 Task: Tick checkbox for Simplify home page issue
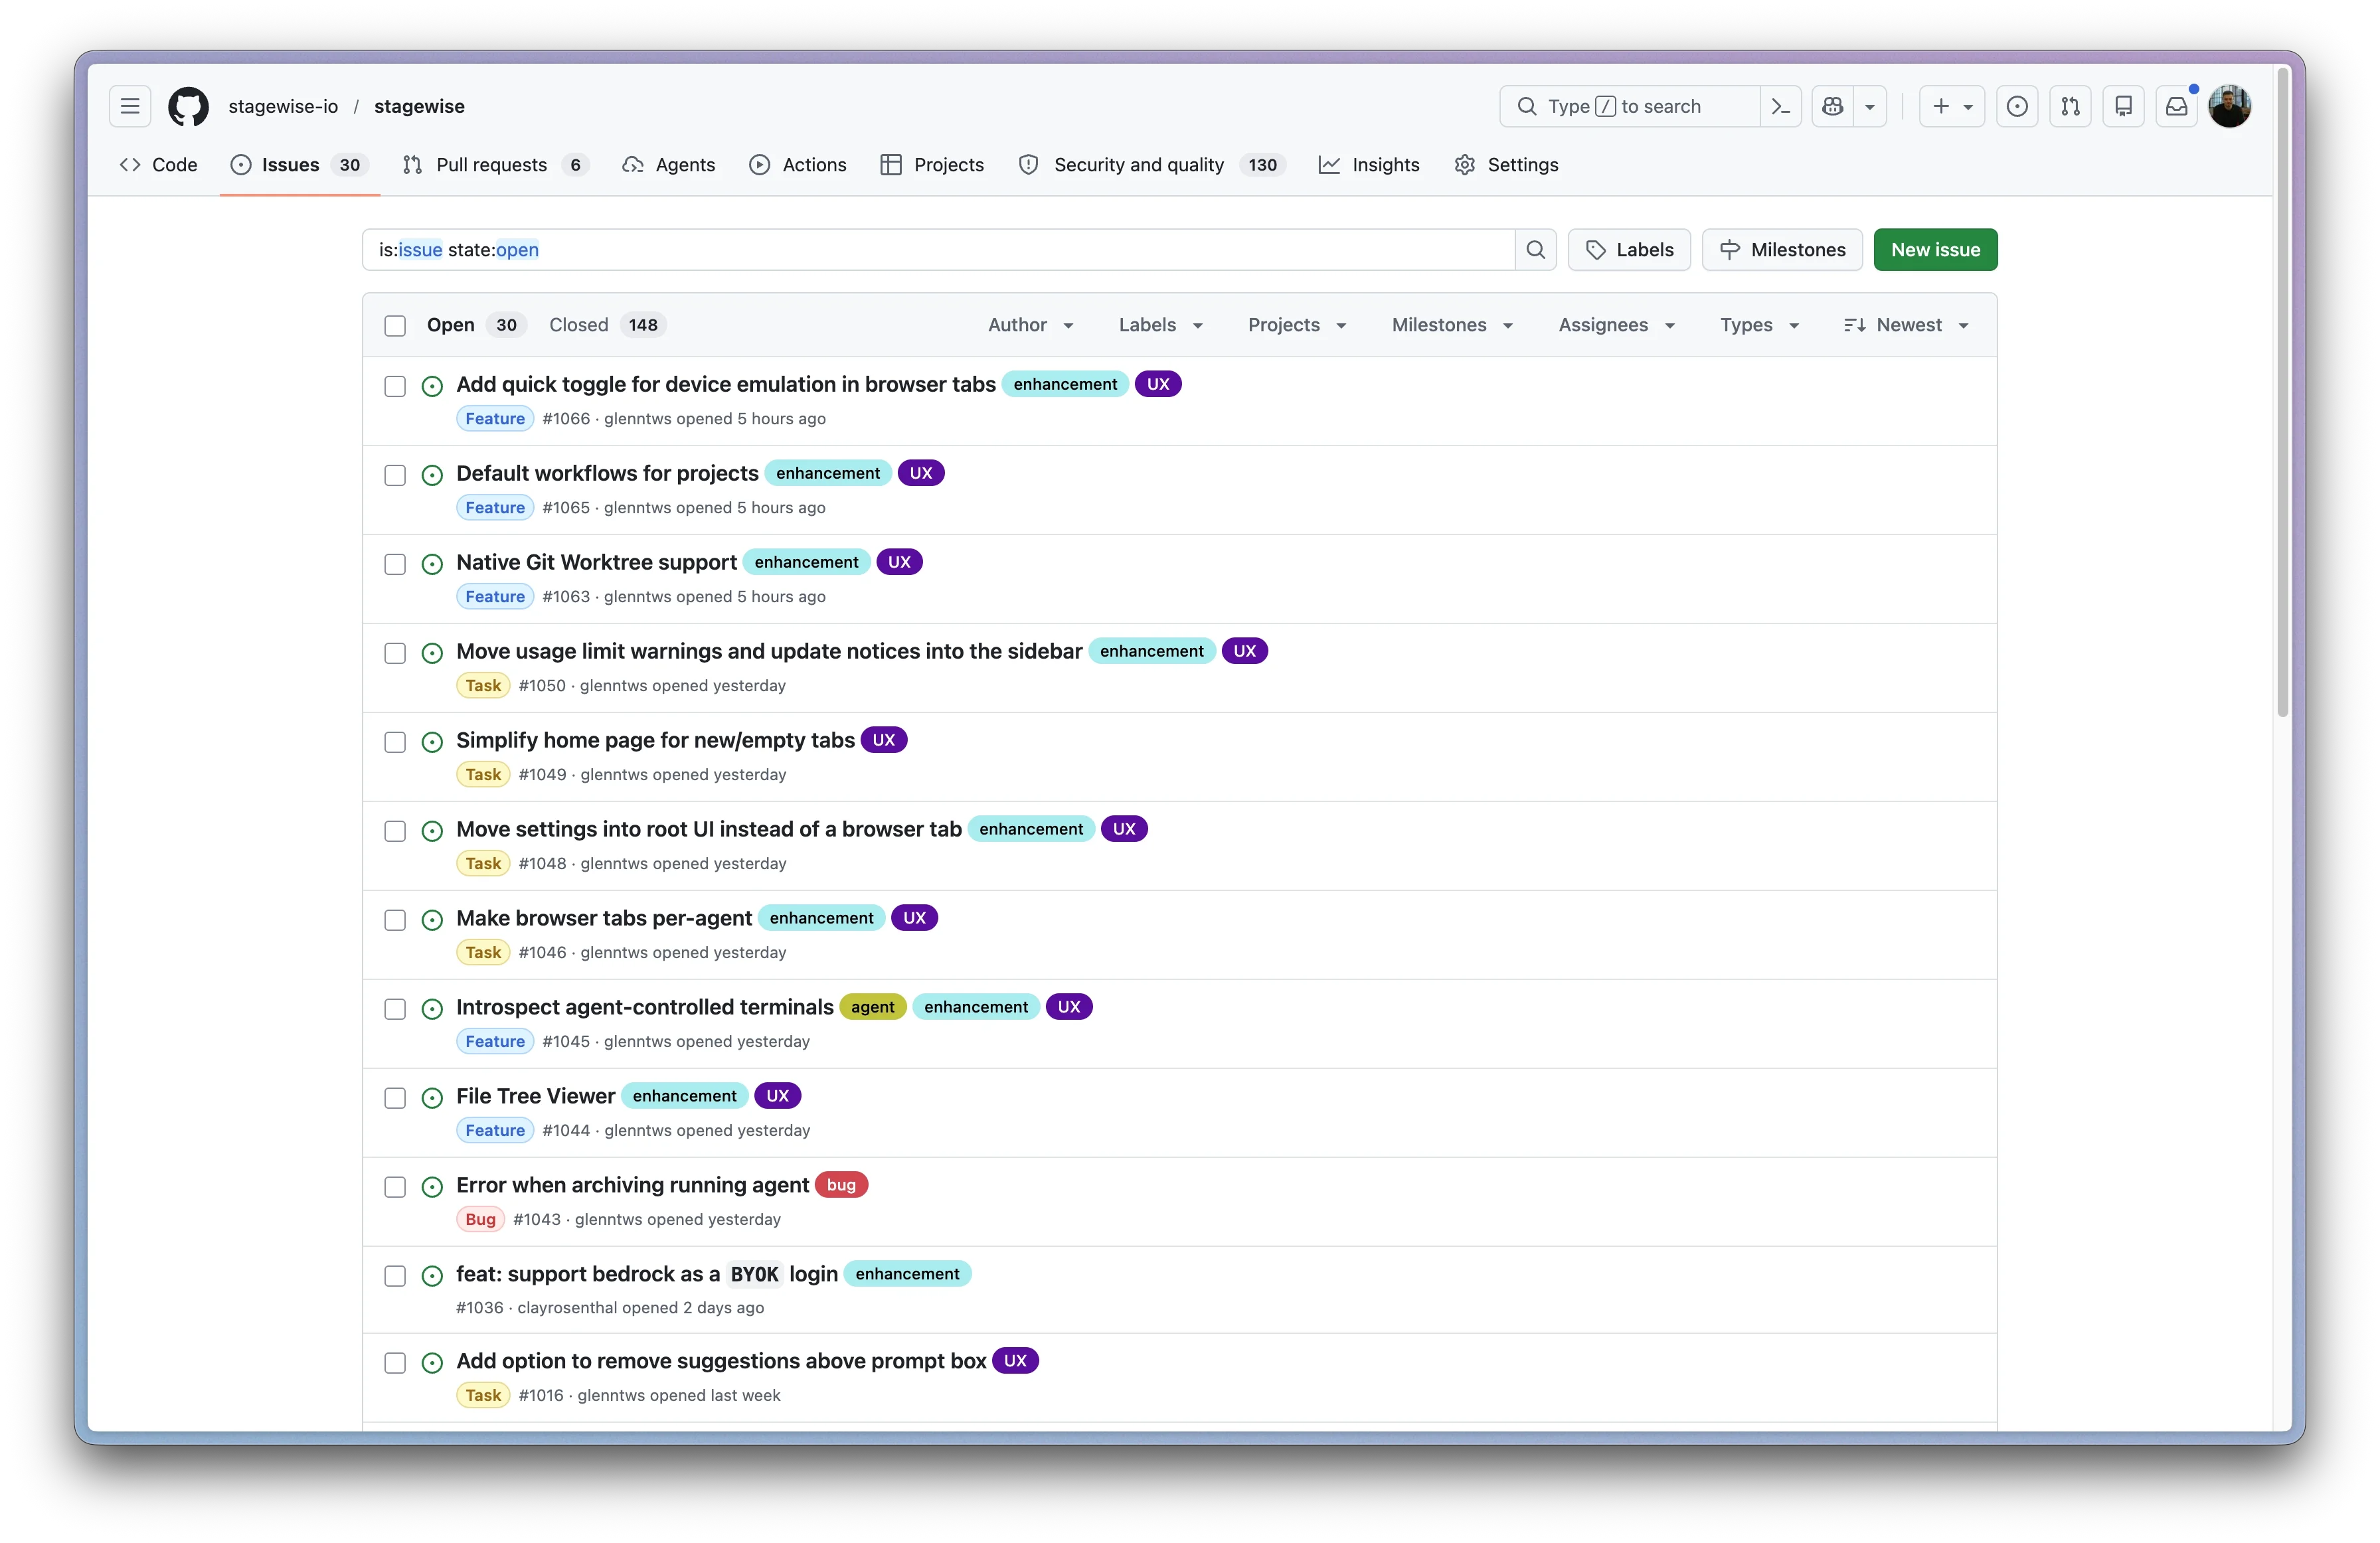pos(395,742)
